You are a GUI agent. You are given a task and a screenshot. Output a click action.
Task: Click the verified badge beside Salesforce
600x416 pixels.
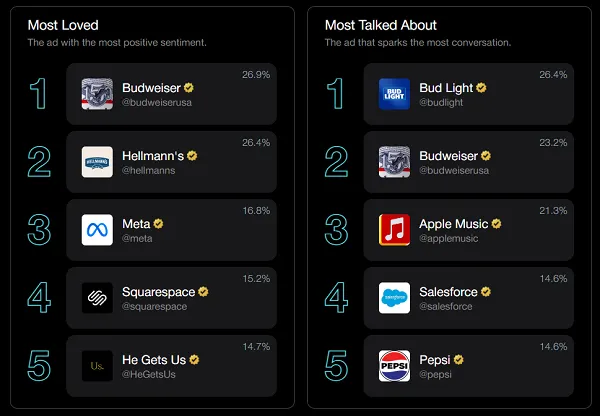[488, 292]
